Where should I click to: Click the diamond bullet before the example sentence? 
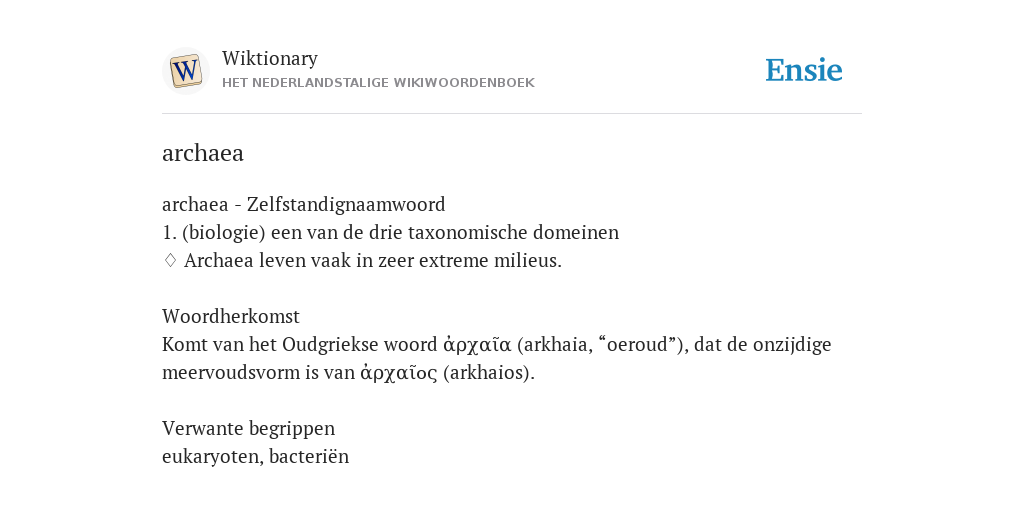tap(170, 261)
